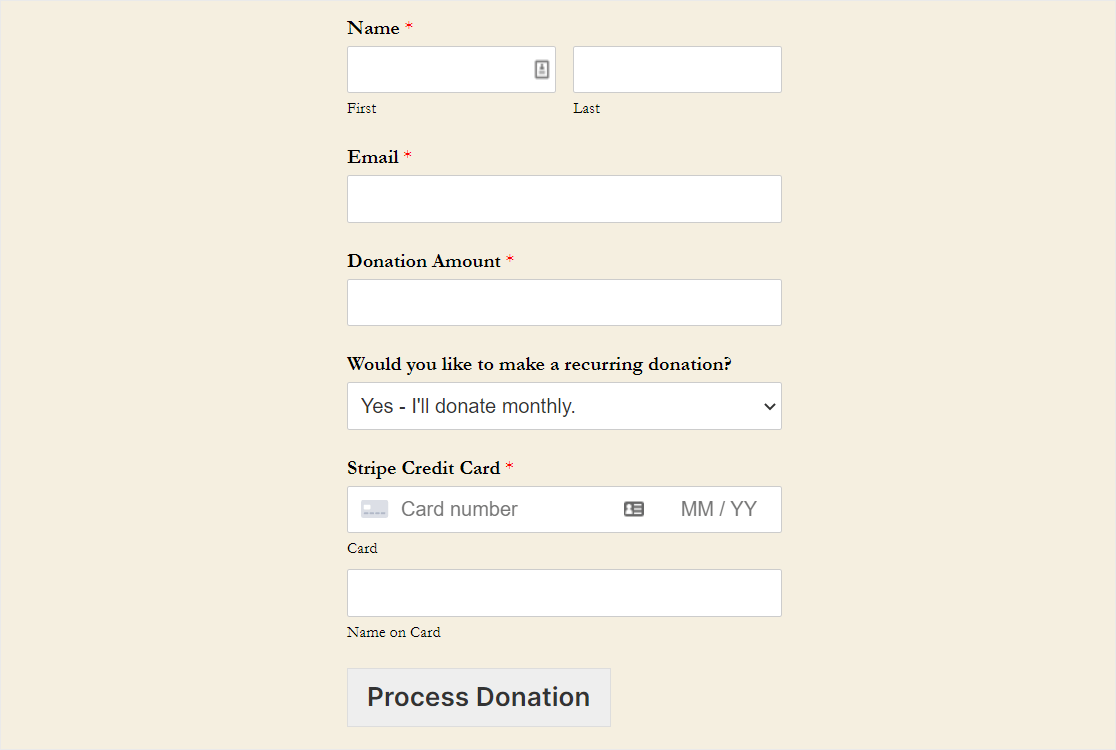
Task: Click the credit card icon before Card number
Action: [375, 509]
